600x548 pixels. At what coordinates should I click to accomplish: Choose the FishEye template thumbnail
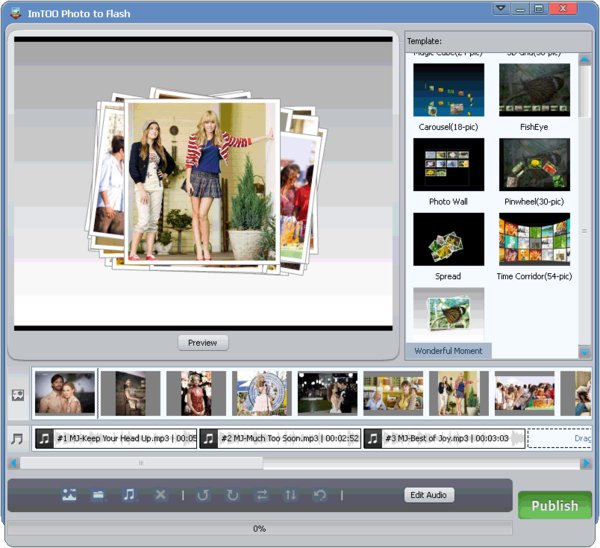click(534, 91)
